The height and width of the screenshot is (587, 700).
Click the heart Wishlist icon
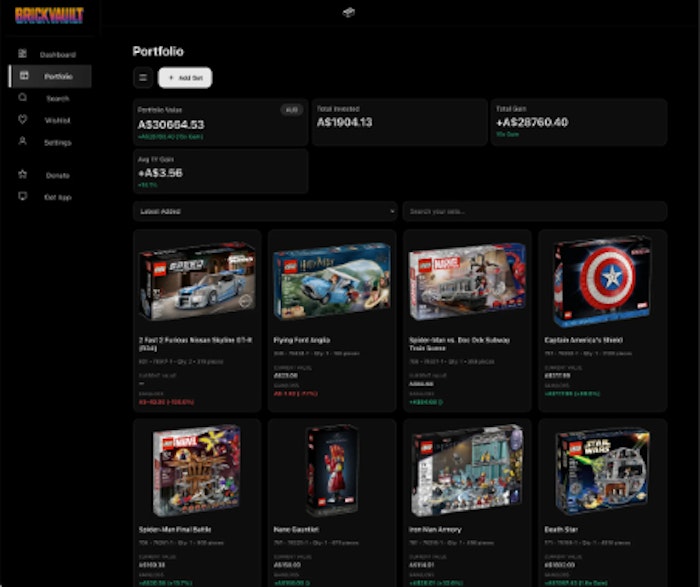(x=22, y=119)
